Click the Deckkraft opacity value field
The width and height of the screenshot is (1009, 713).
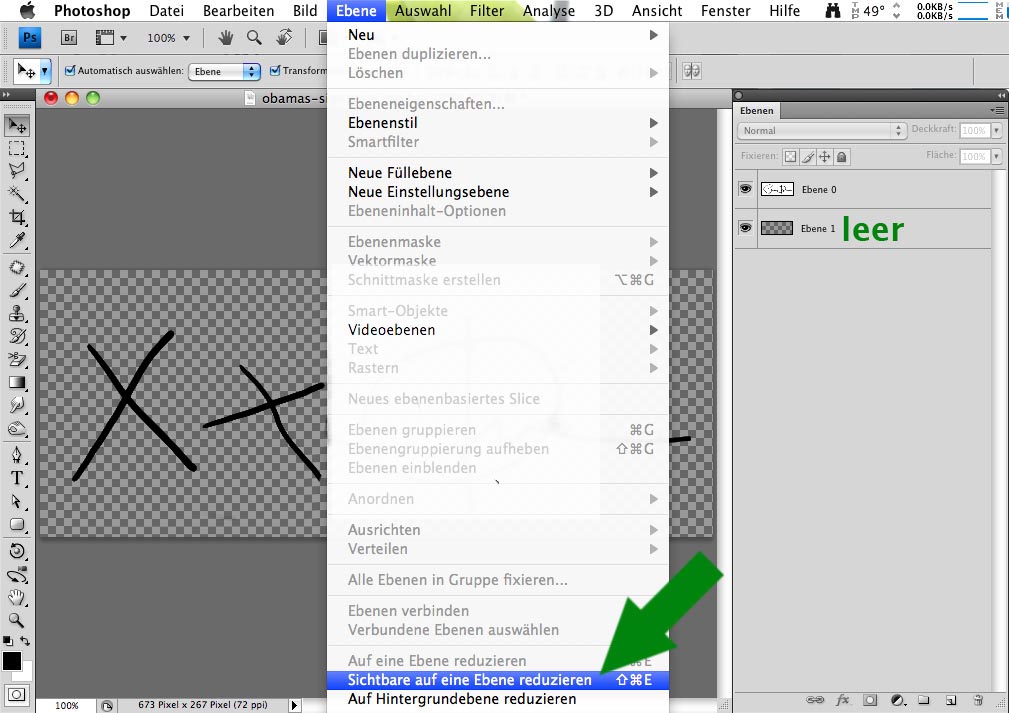pos(974,131)
